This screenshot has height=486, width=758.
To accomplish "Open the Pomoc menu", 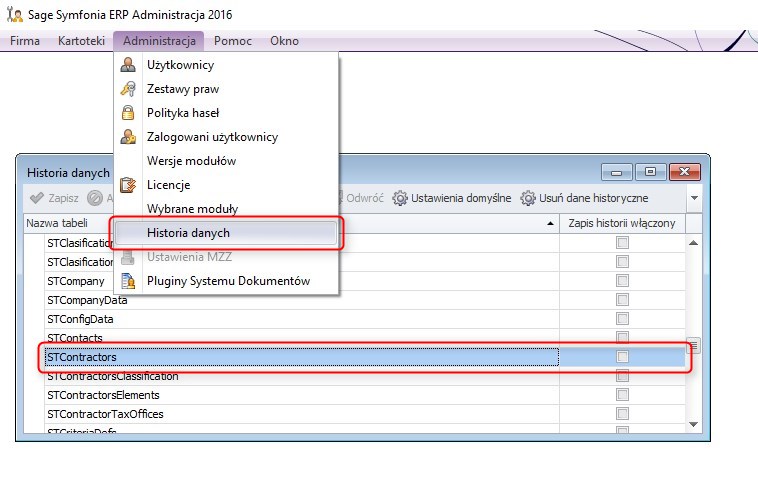I will 233,41.
